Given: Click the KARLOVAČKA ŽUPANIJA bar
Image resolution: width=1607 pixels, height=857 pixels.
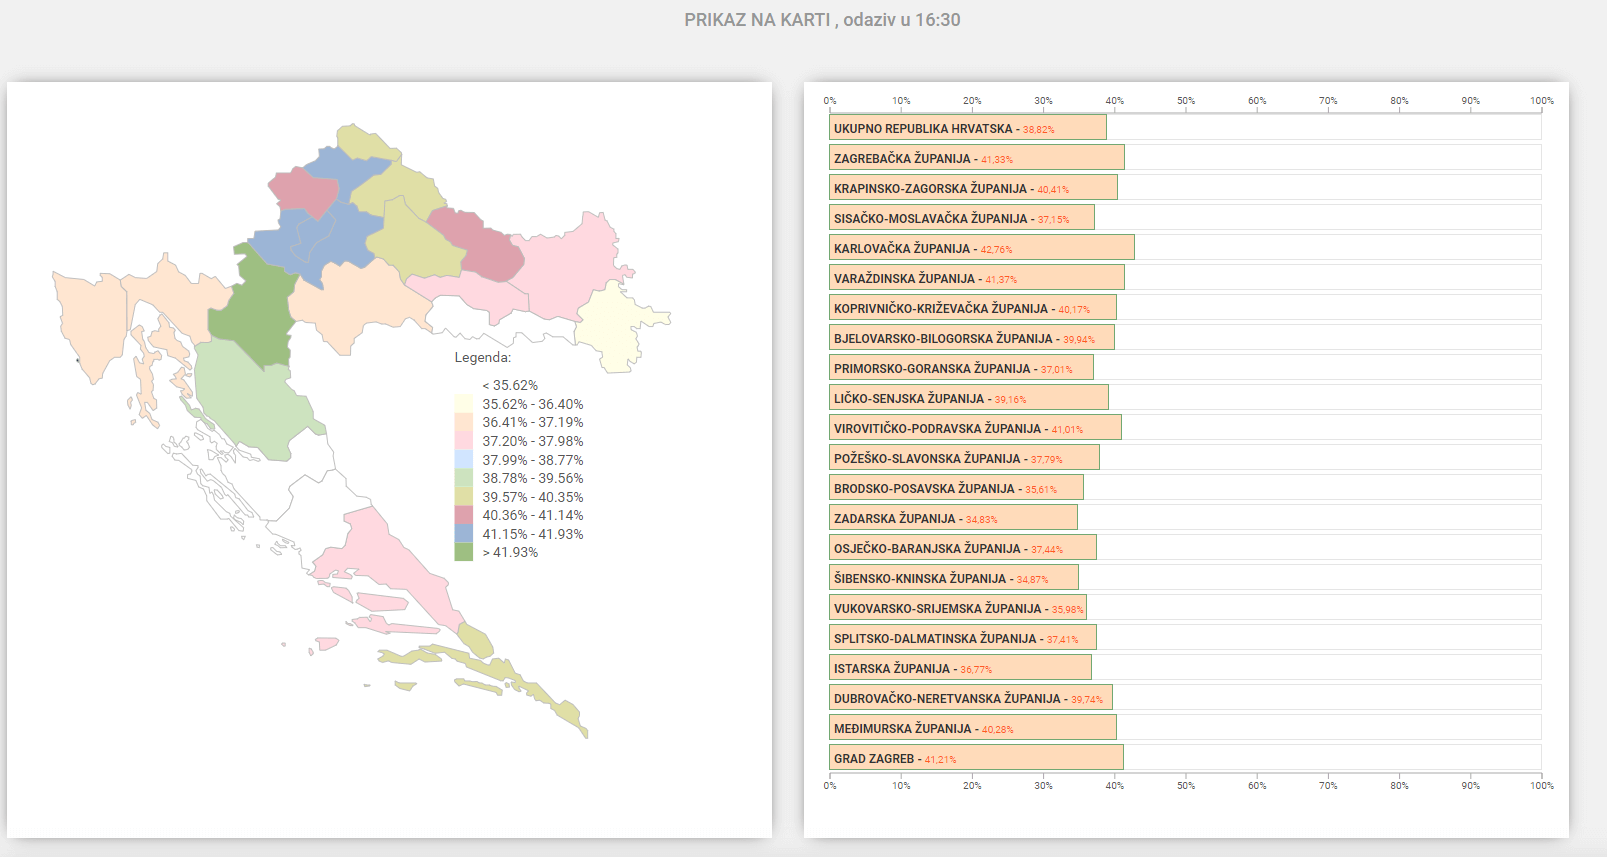Looking at the screenshot, I should point(981,248).
